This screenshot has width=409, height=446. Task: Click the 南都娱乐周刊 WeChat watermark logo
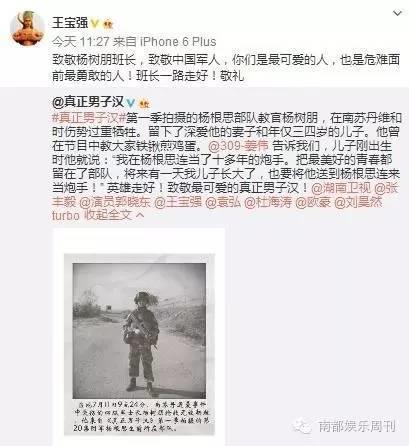[x=302, y=426]
